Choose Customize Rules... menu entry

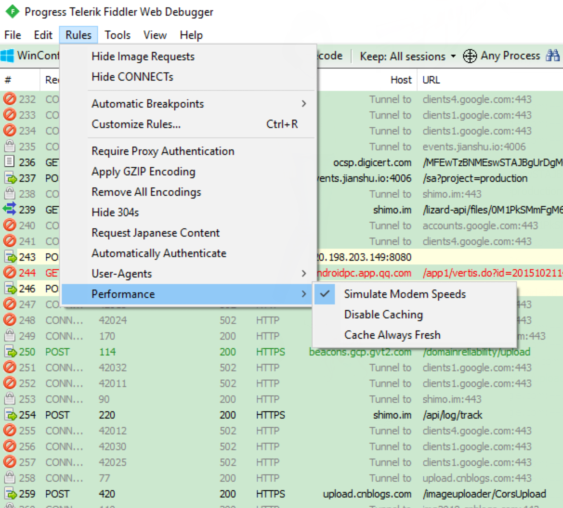[187, 124]
